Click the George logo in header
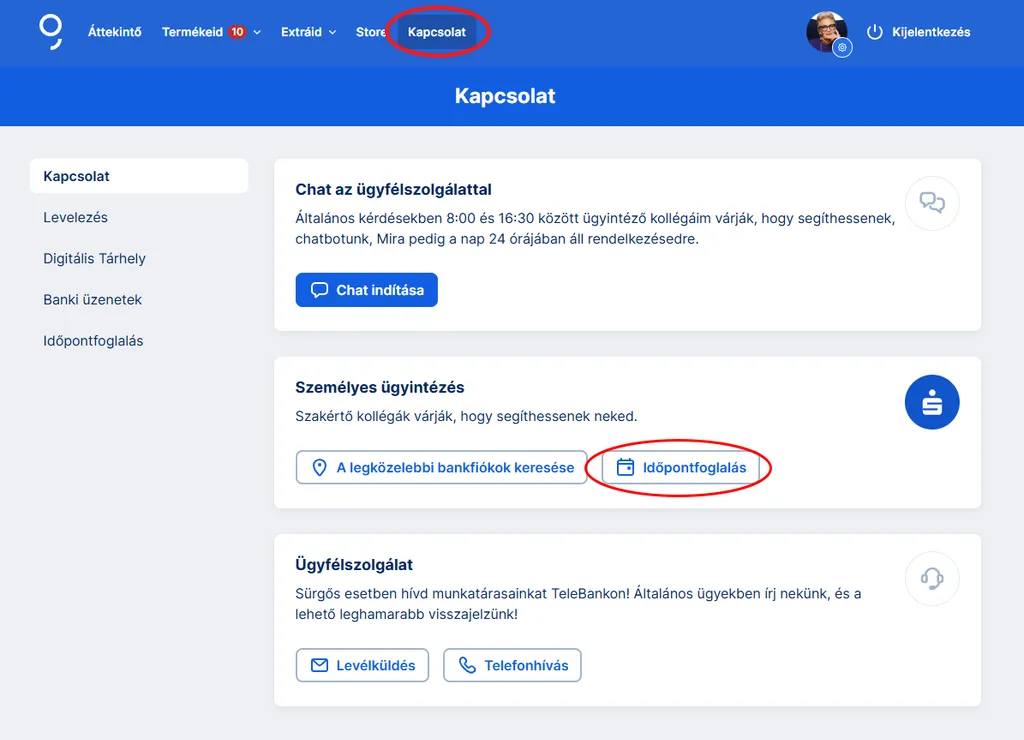 (x=50, y=32)
